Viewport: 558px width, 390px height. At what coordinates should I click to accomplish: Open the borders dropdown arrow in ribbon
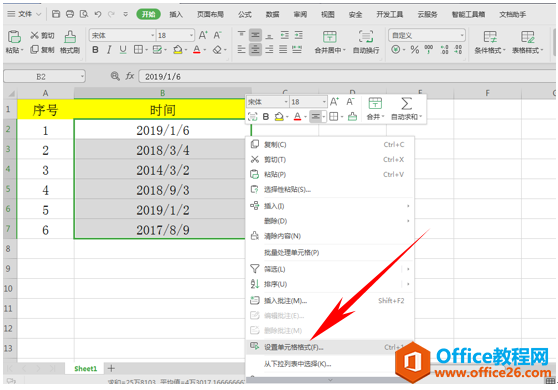coord(146,50)
